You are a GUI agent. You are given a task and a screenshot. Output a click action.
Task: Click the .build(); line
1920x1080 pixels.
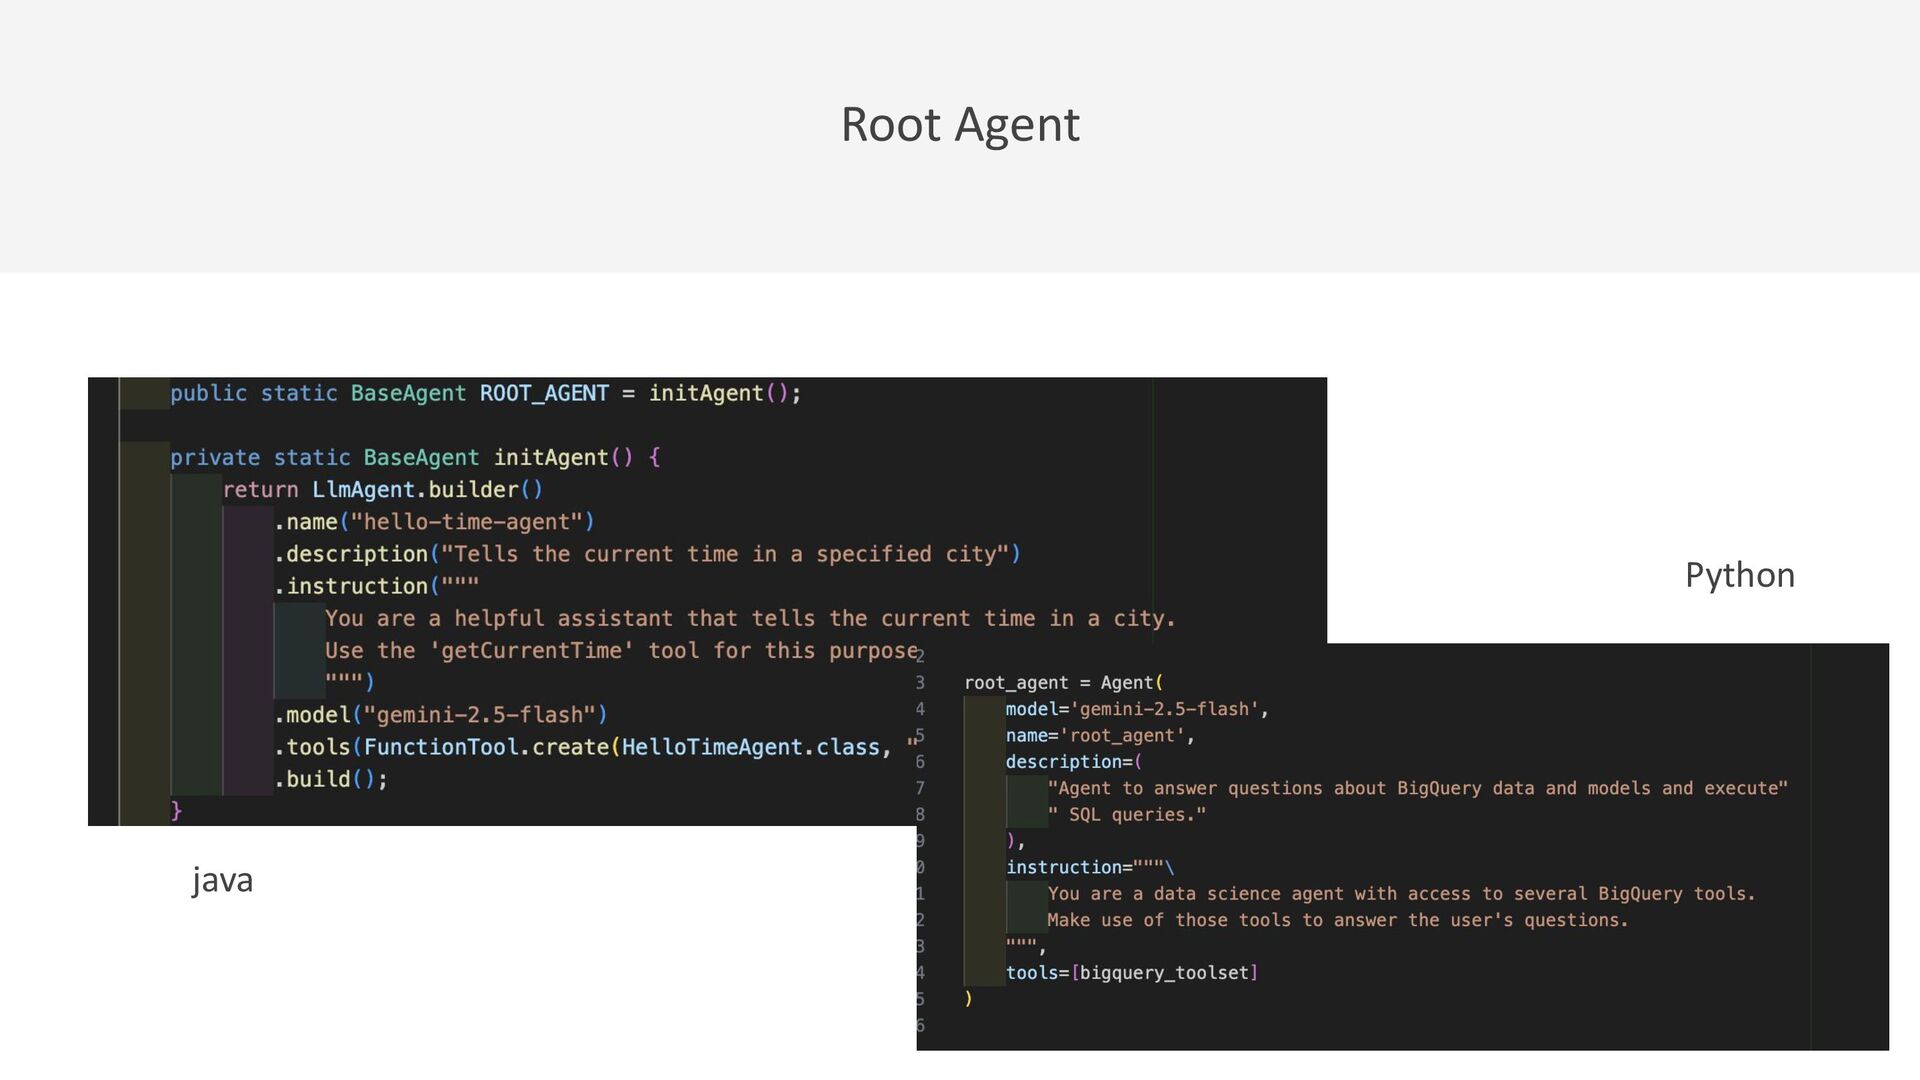pos(330,778)
